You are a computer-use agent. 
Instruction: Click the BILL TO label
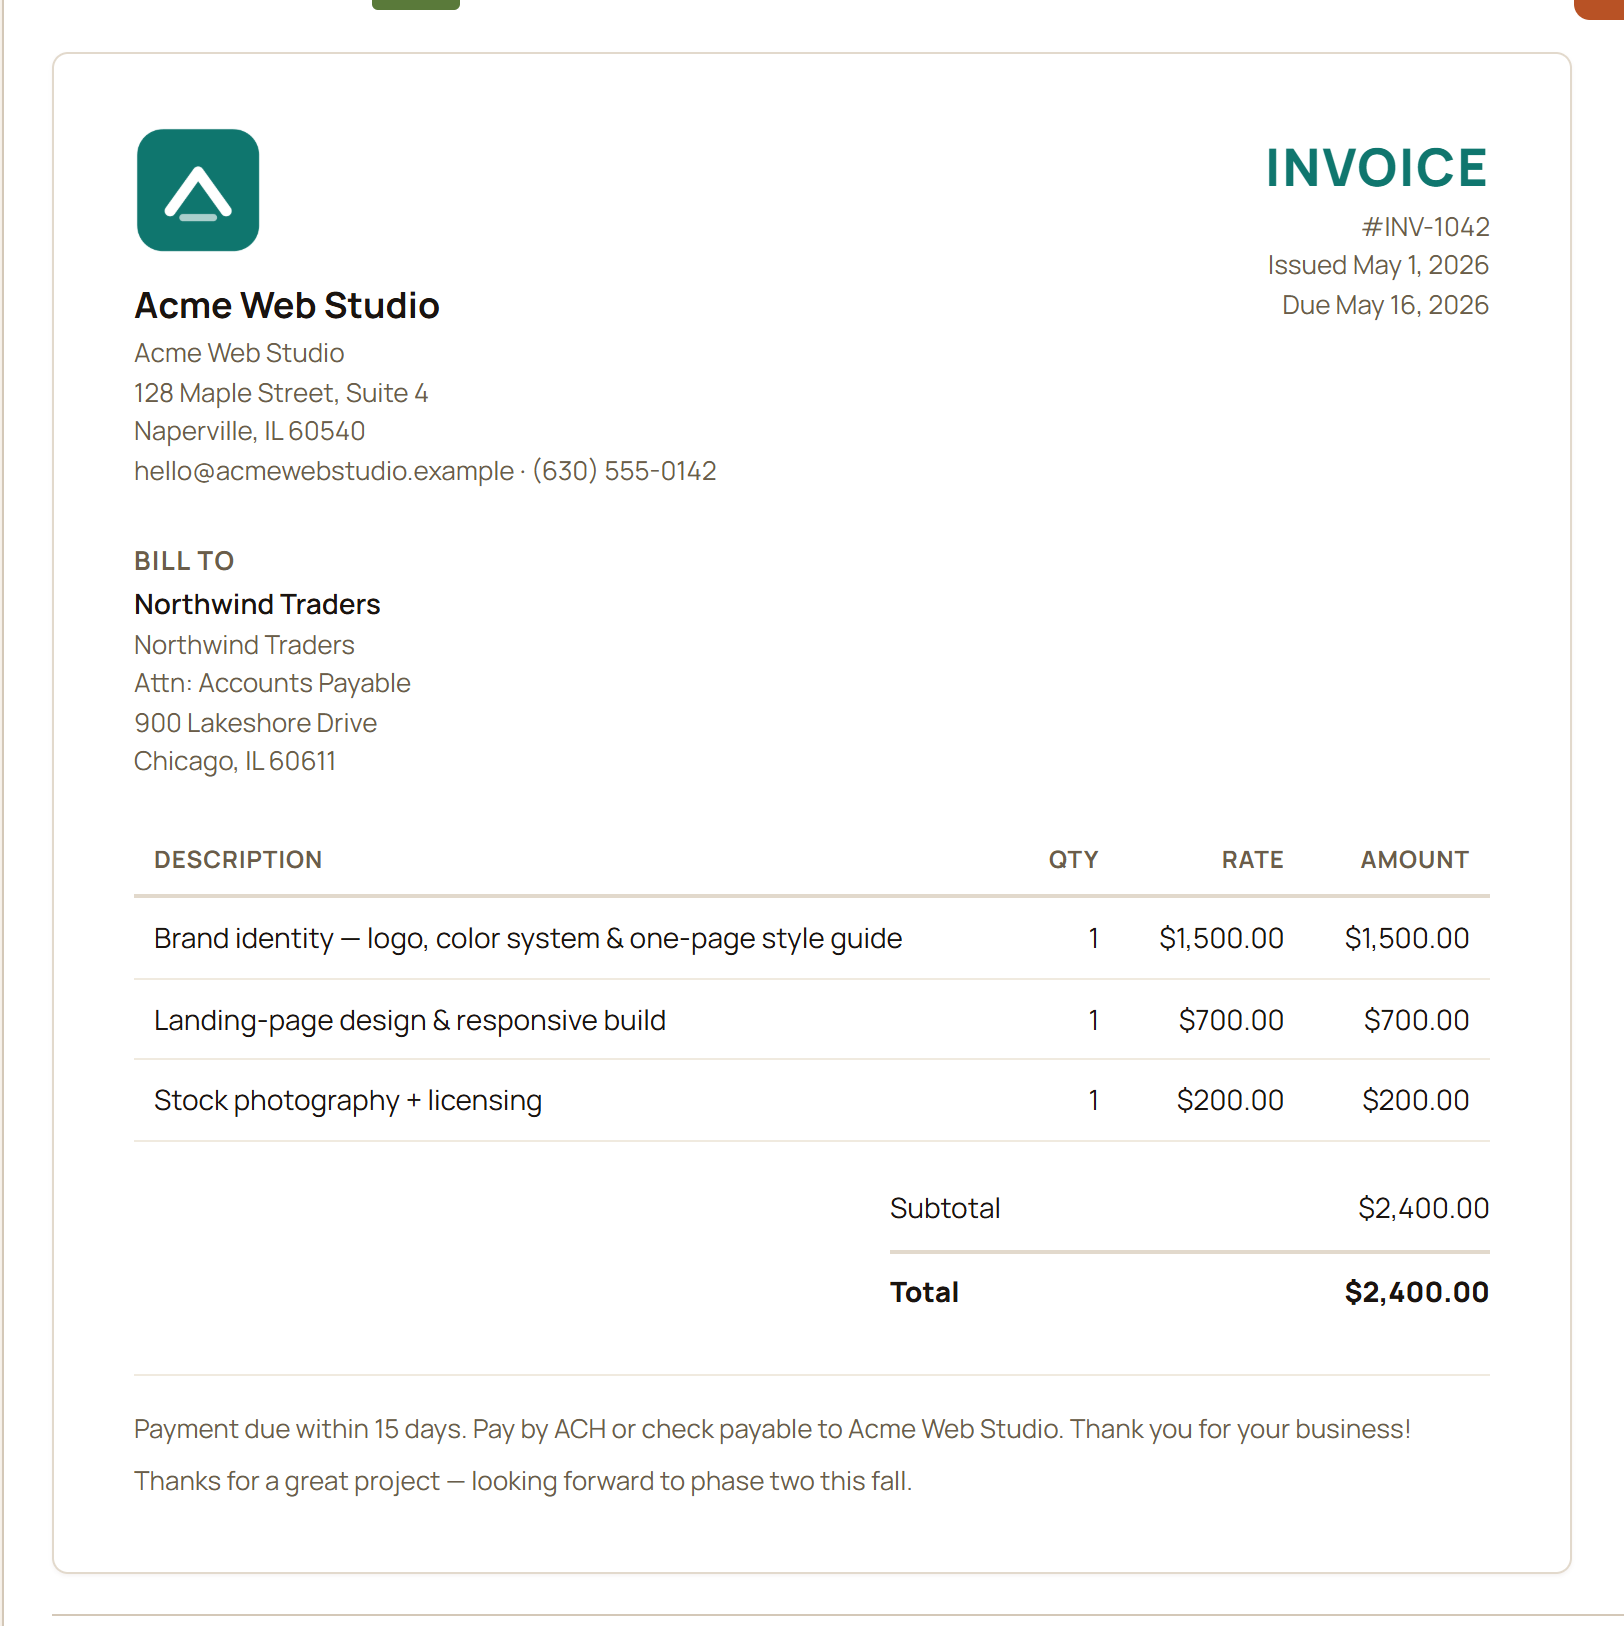pyautogui.click(x=184, y=561)
